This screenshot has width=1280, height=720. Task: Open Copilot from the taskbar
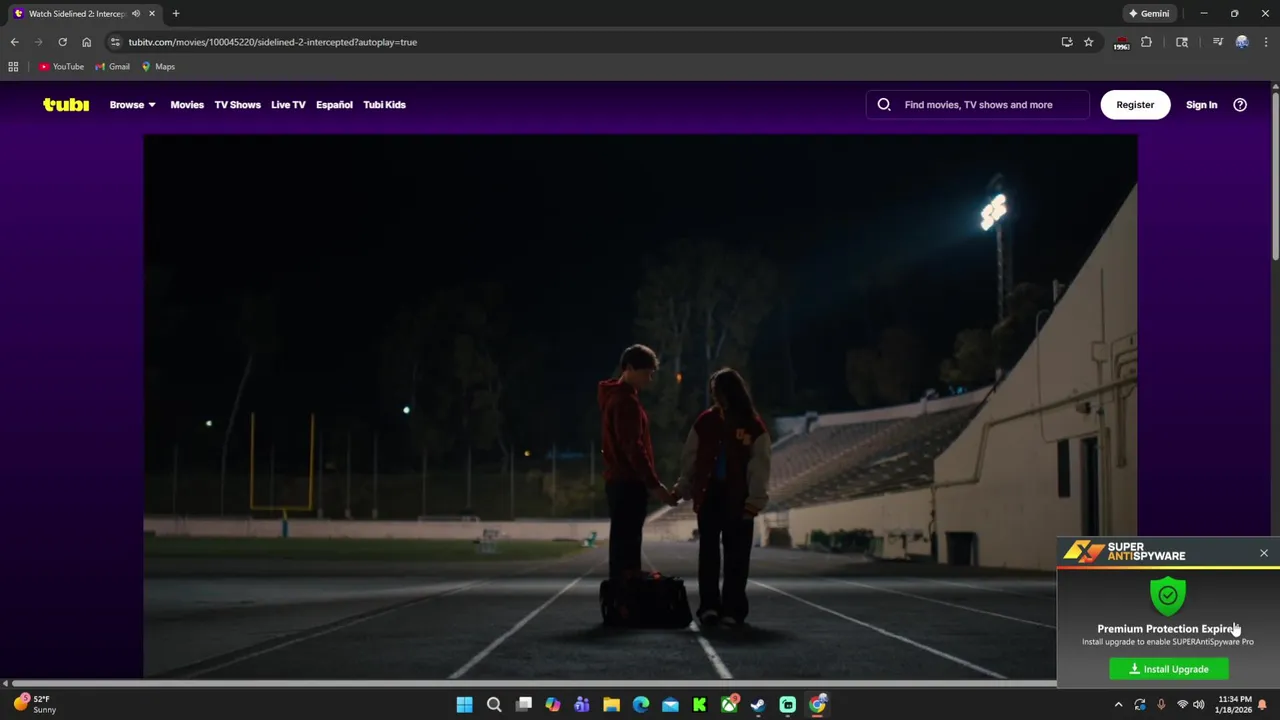coord(553,705)
